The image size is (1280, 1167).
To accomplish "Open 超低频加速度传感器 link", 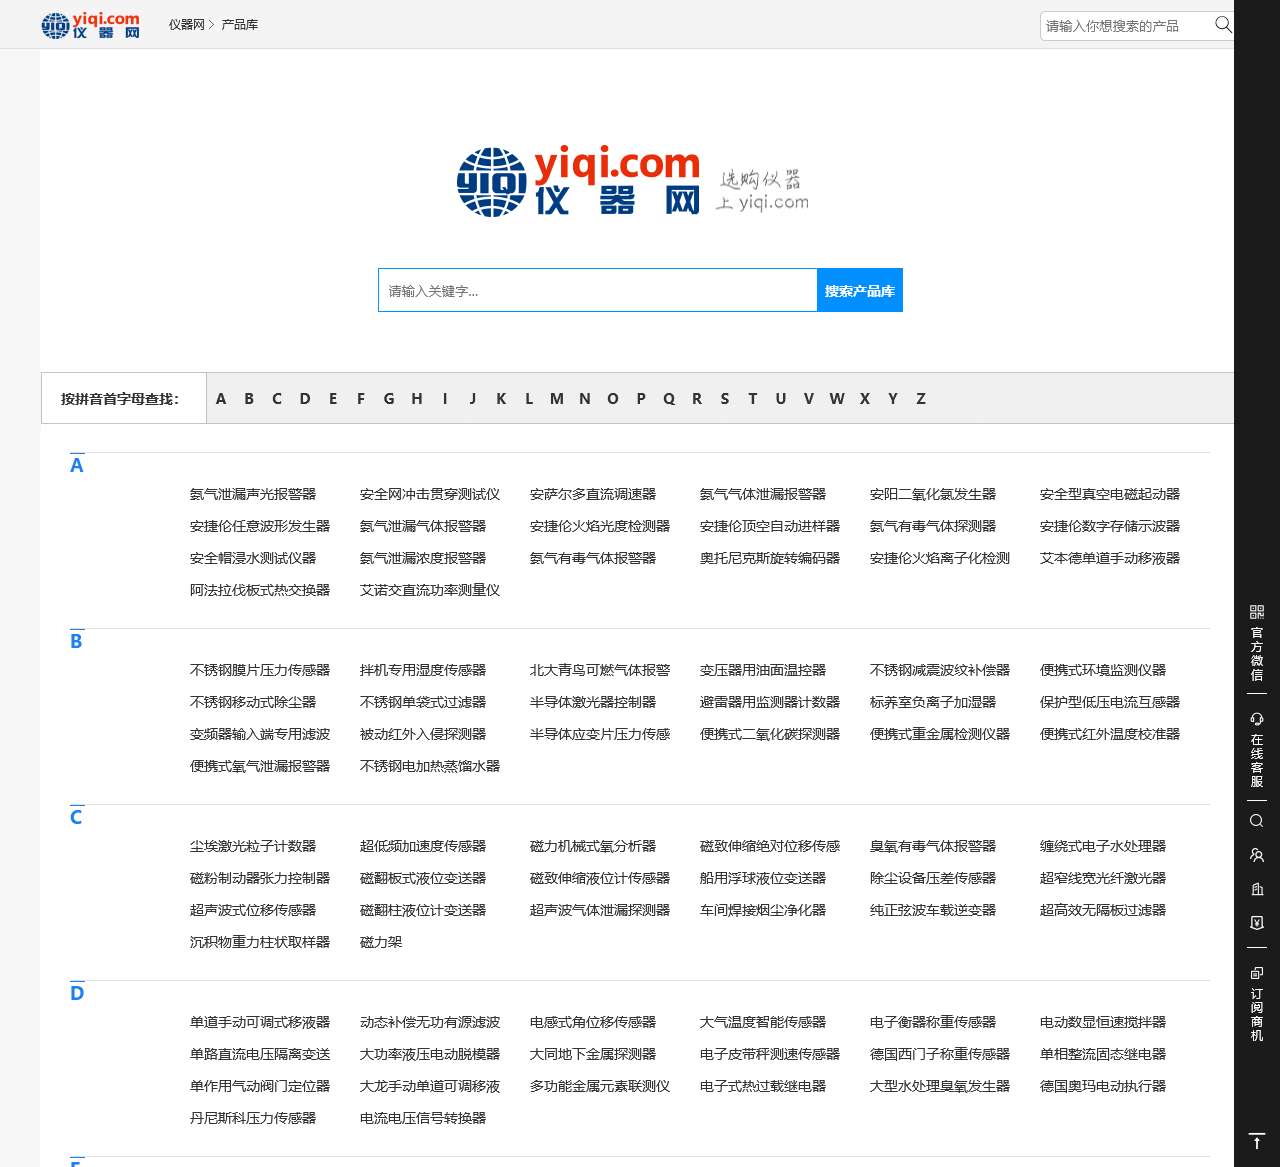I will tap(423, 846).
